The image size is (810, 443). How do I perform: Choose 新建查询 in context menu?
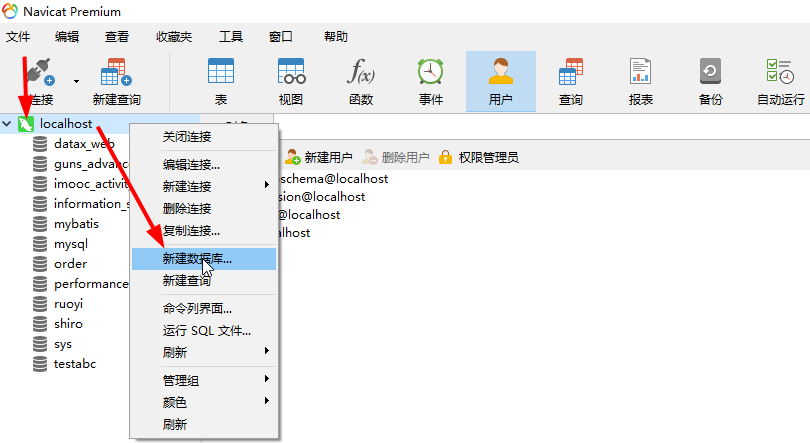pos(204,281)
